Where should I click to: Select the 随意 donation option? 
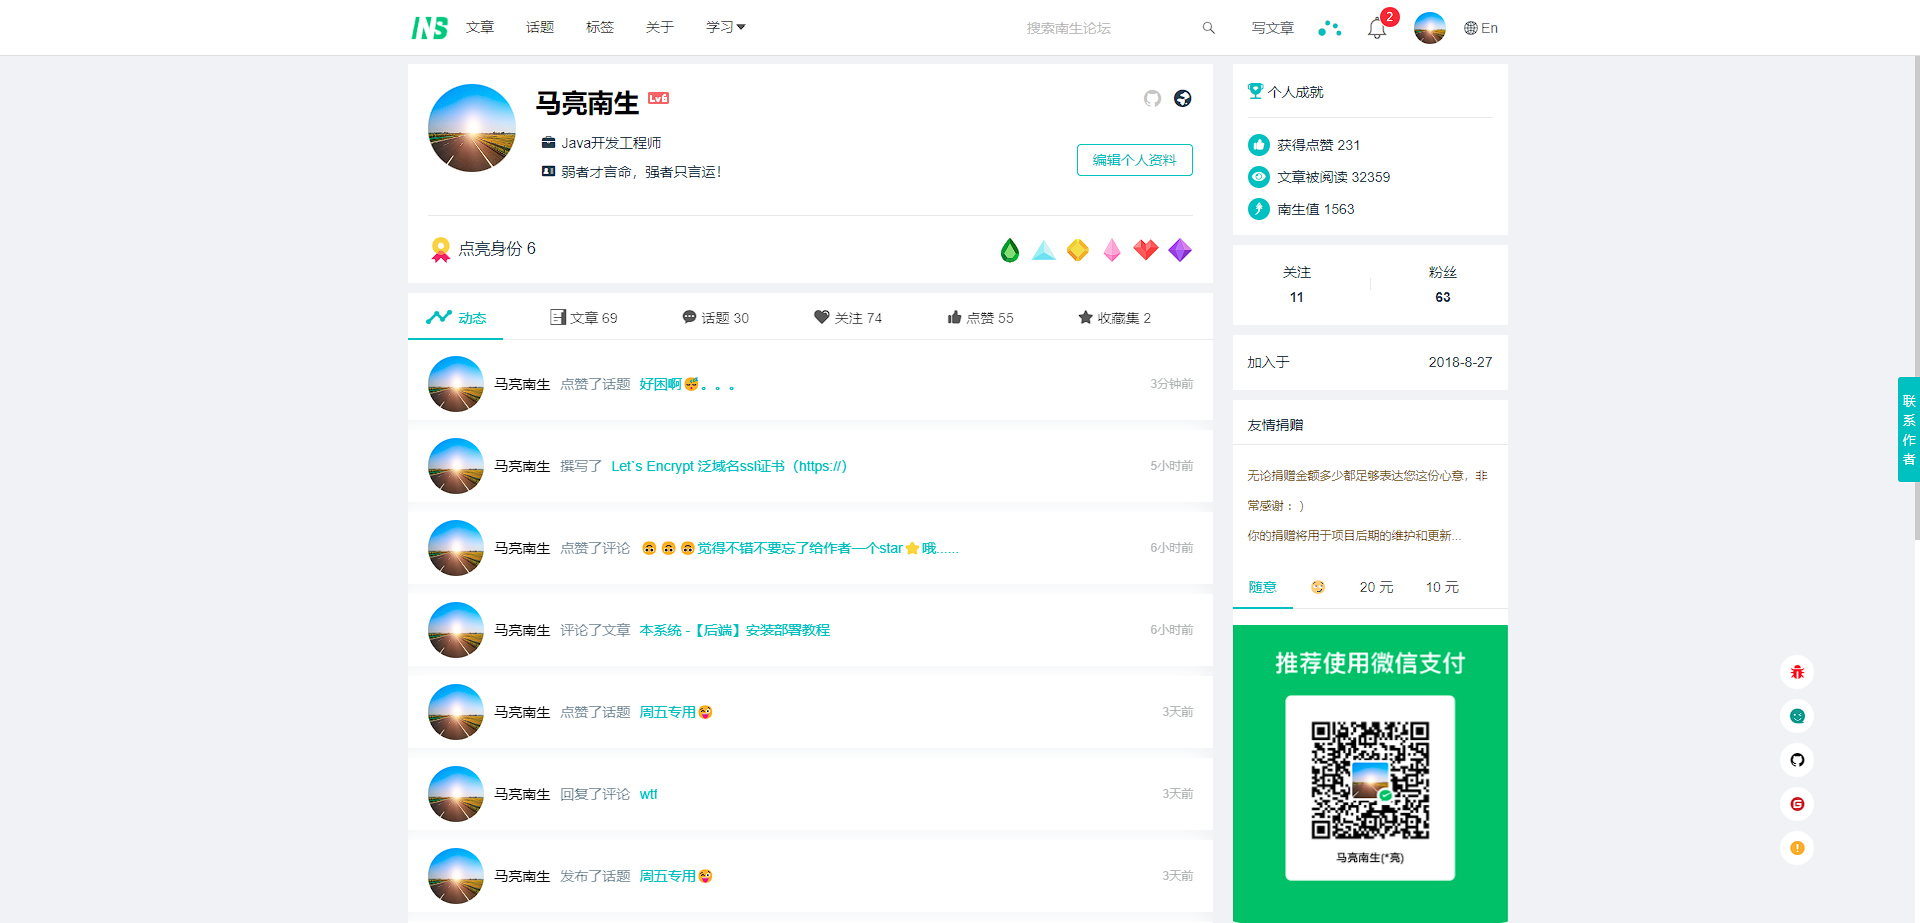[1262, 587]
